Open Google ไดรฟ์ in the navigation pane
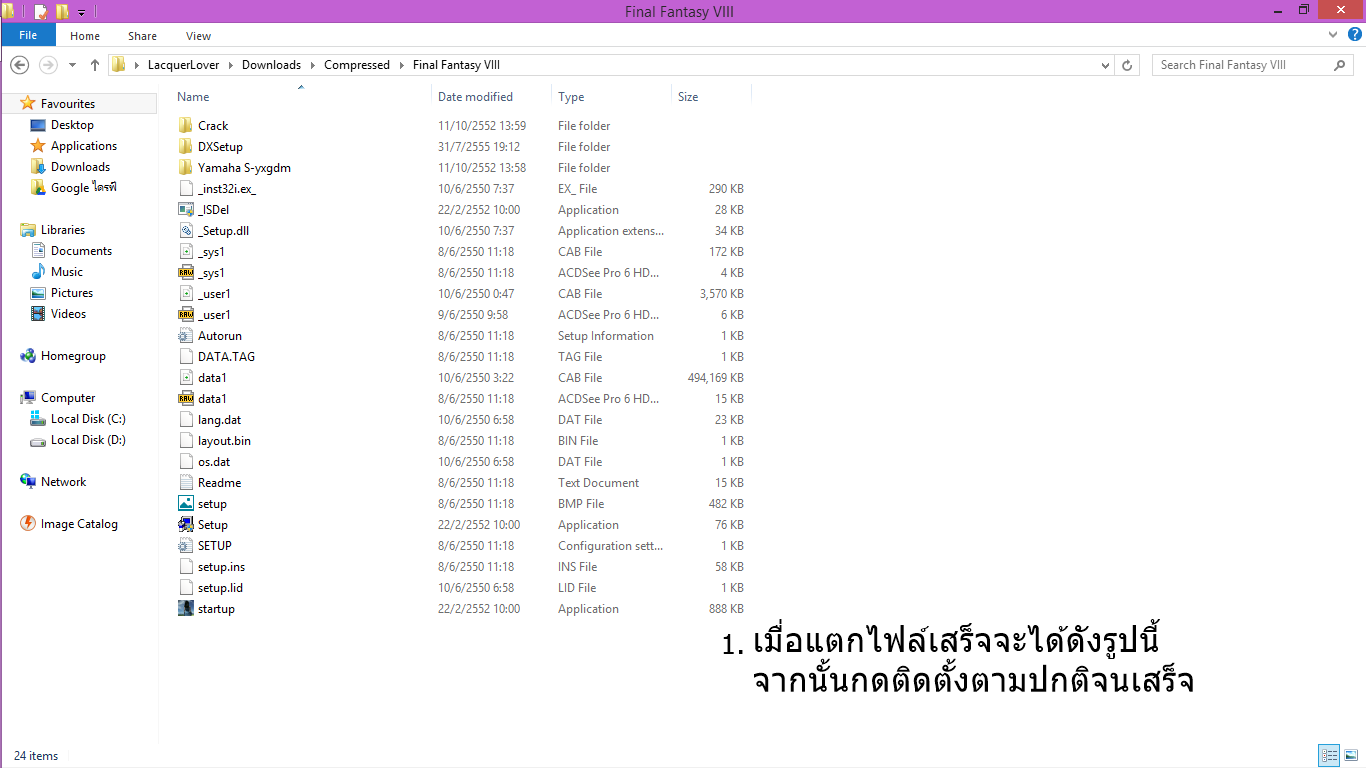The height and width of the screenshot is (768, 1366). click(x=84, y=188)
